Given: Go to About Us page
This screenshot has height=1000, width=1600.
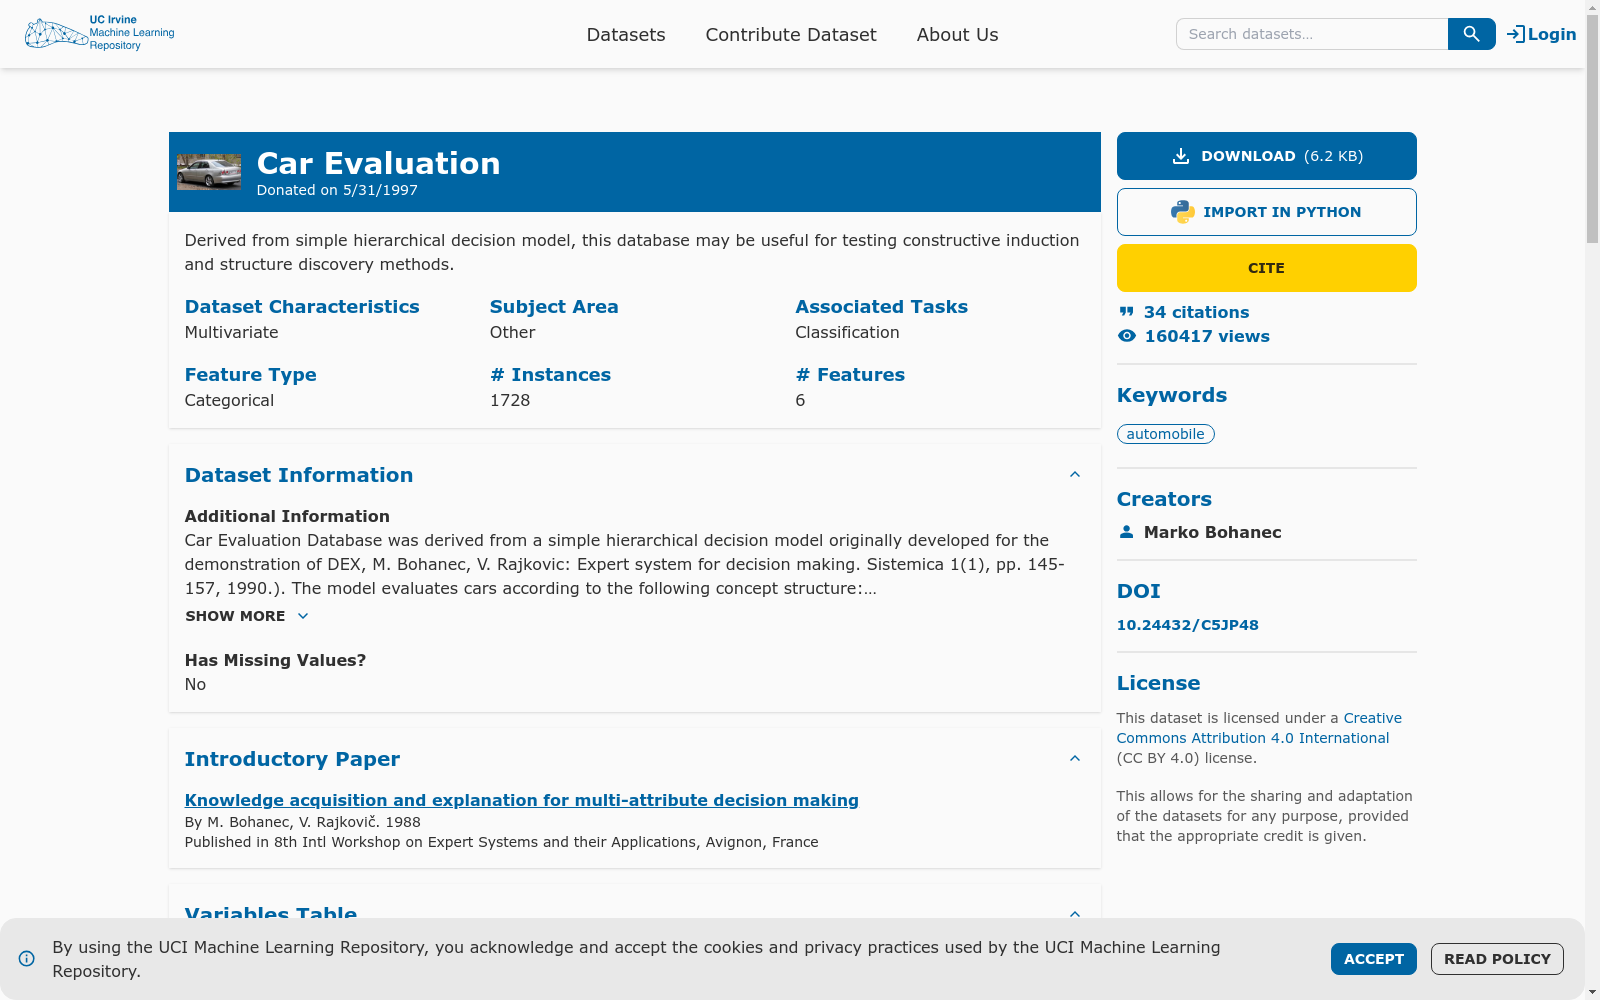Looking at the screenshot, I should click(957, 34).
